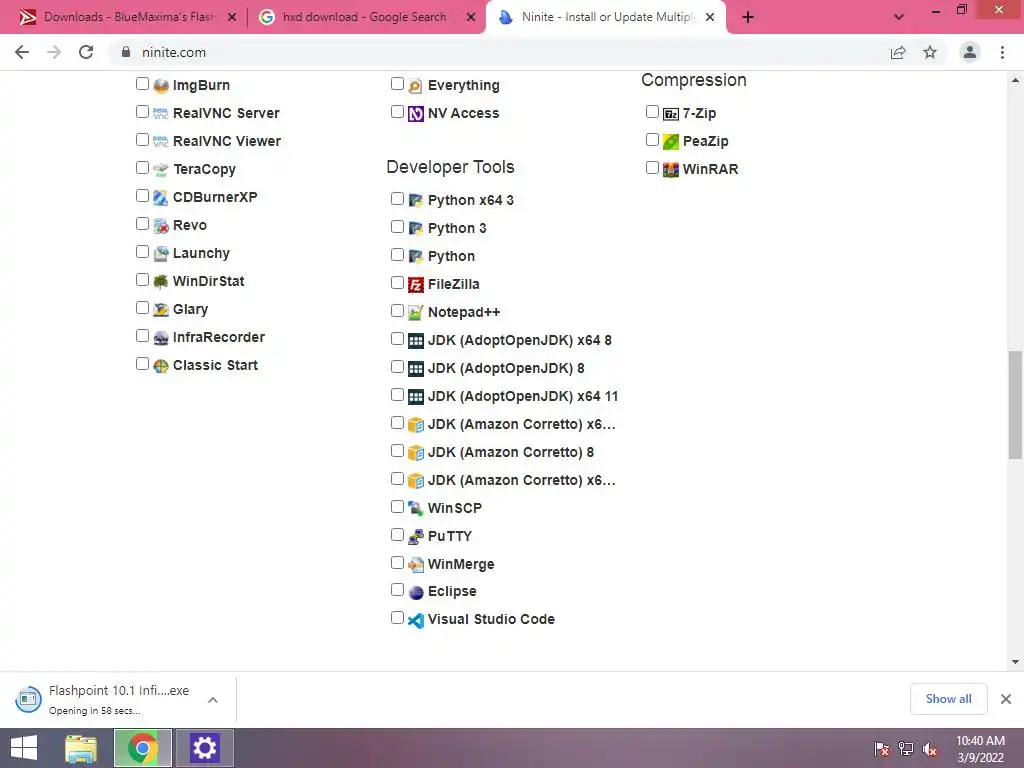Image resolution: width=1024 pixels, height=768 pixels.
Task: Click the Everything search icon
Action: tap(416, 86)
